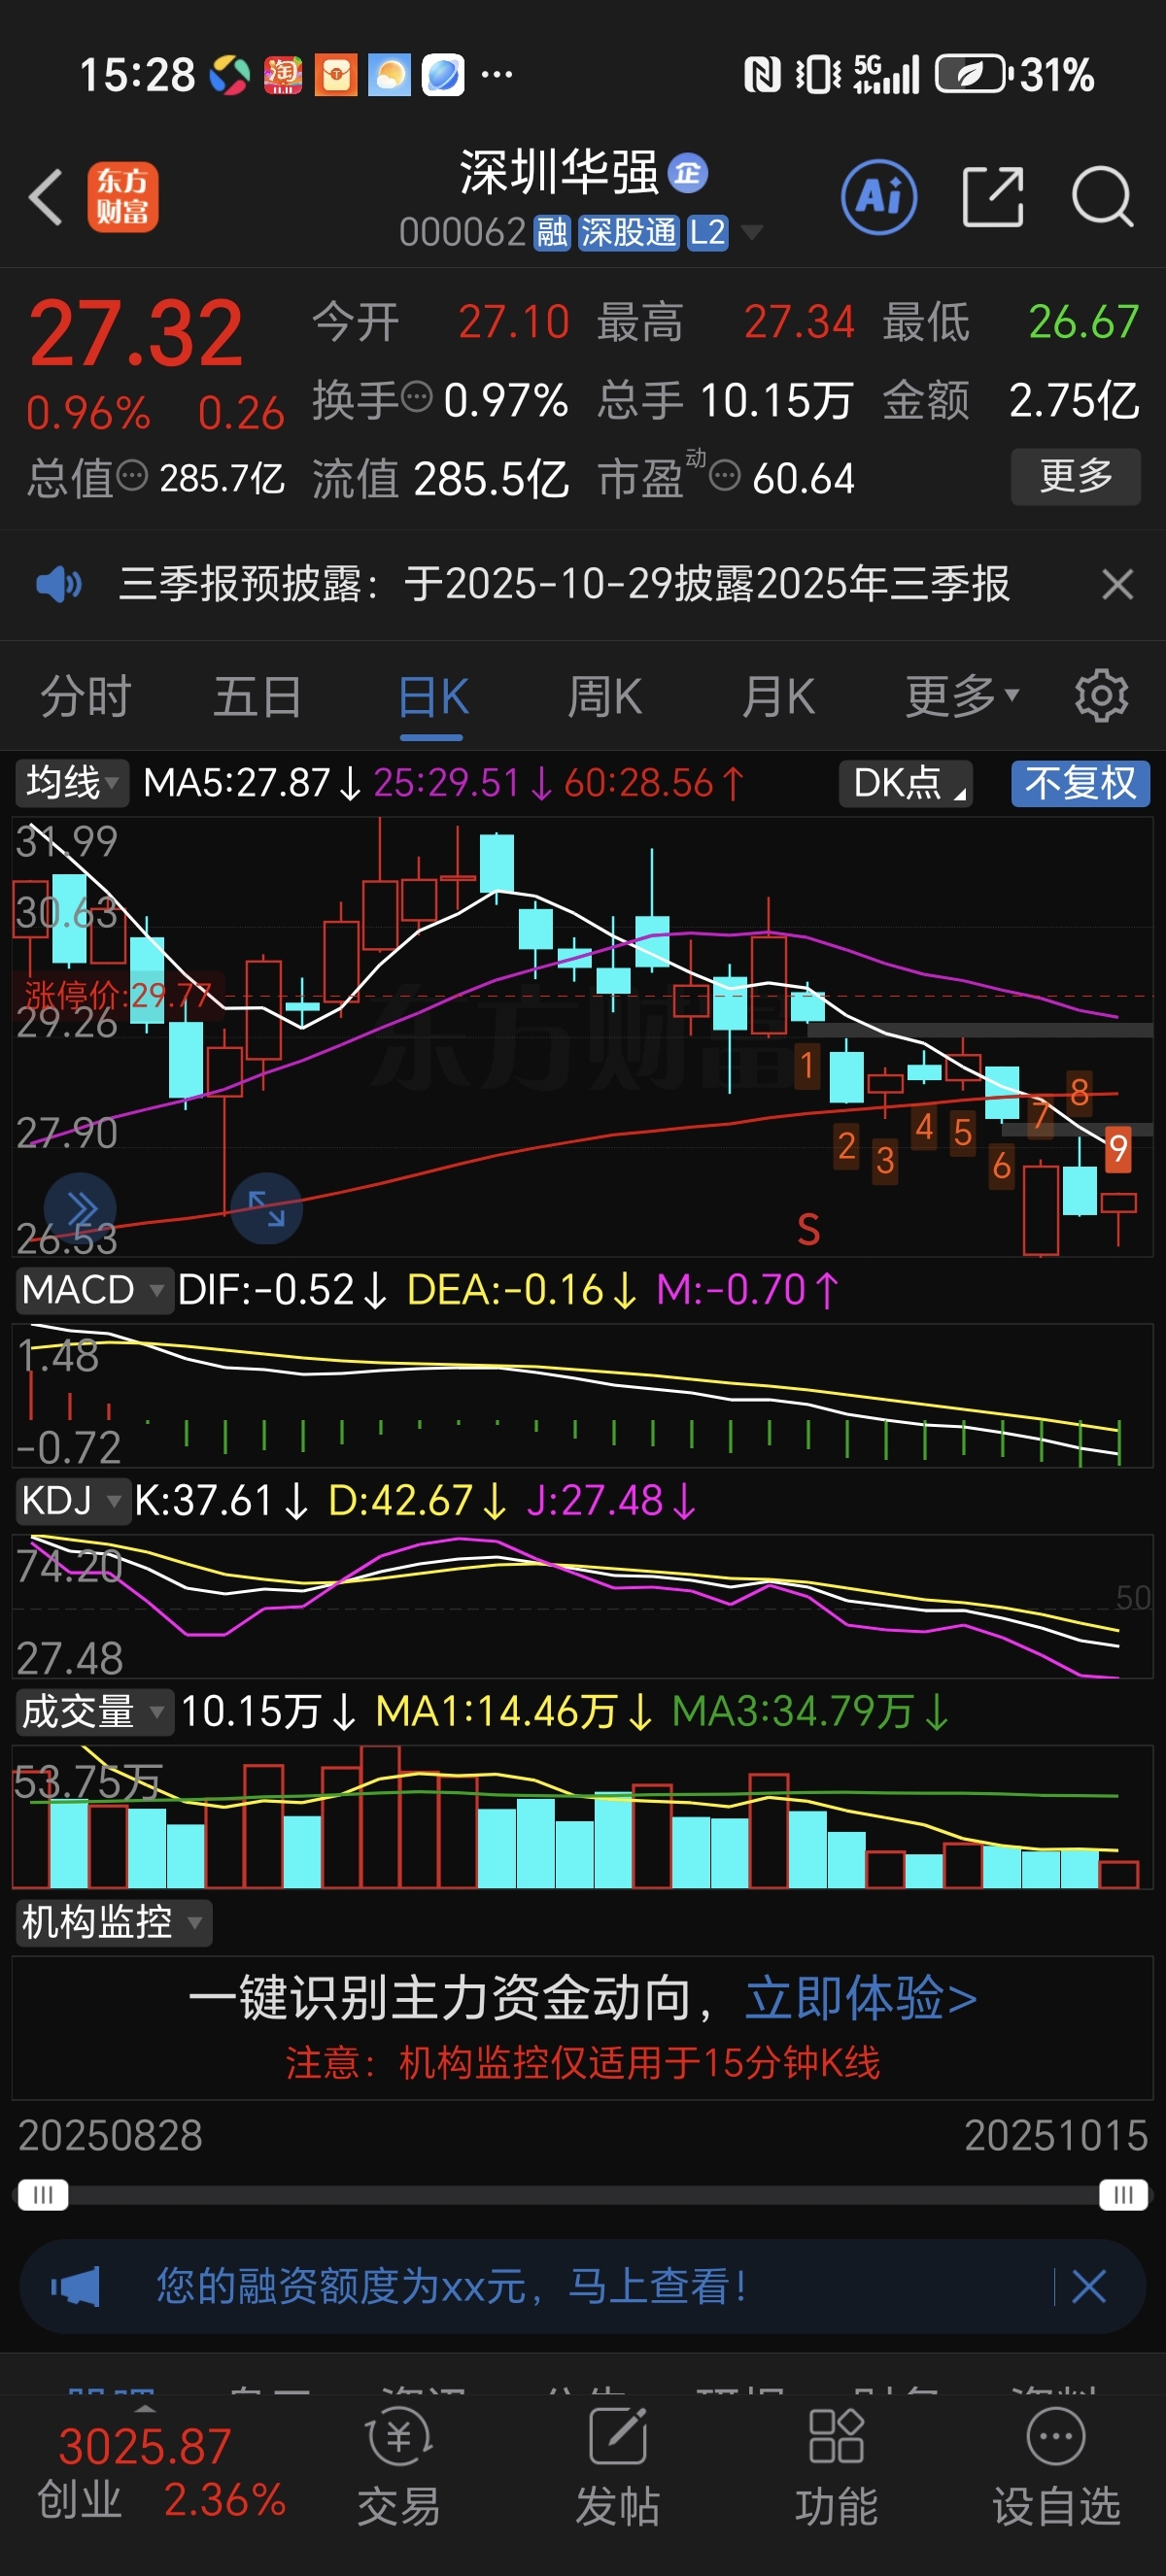Tap the 换手 info smiley icon
Viewport: 1166px width, 2576px height.
tap(416, 397)
